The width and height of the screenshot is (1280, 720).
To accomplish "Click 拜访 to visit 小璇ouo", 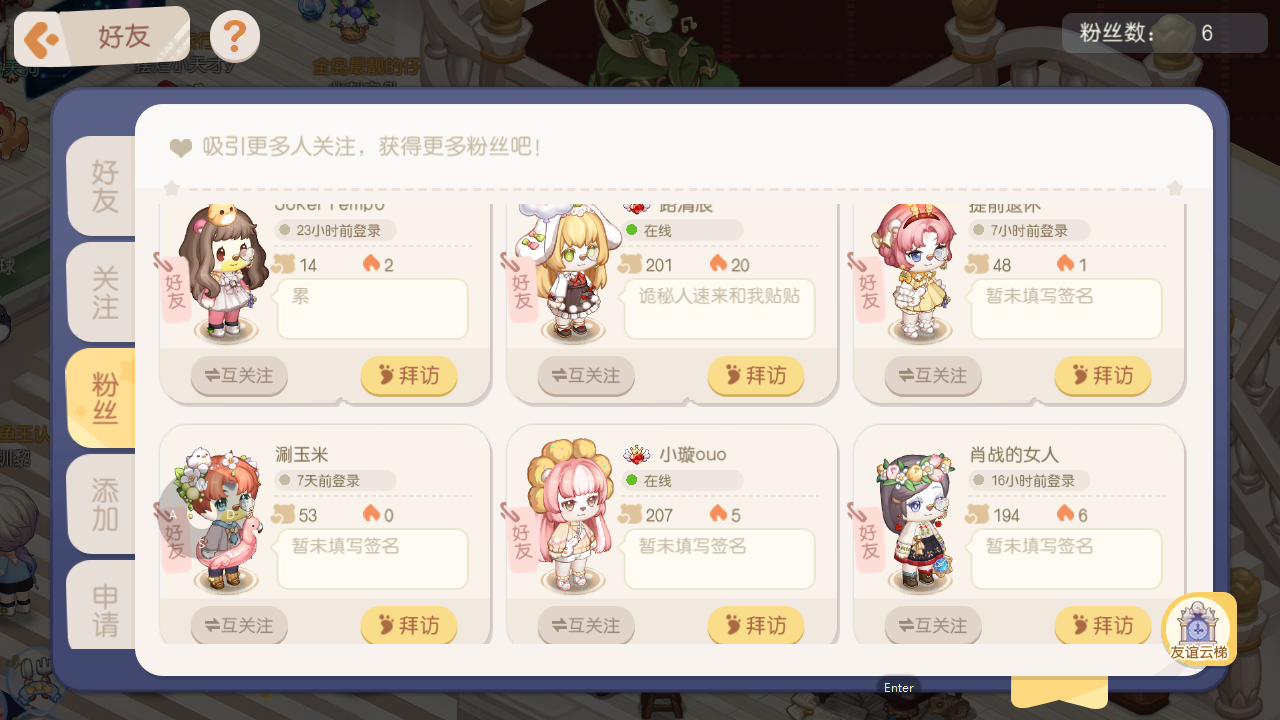I will [756, 626].
